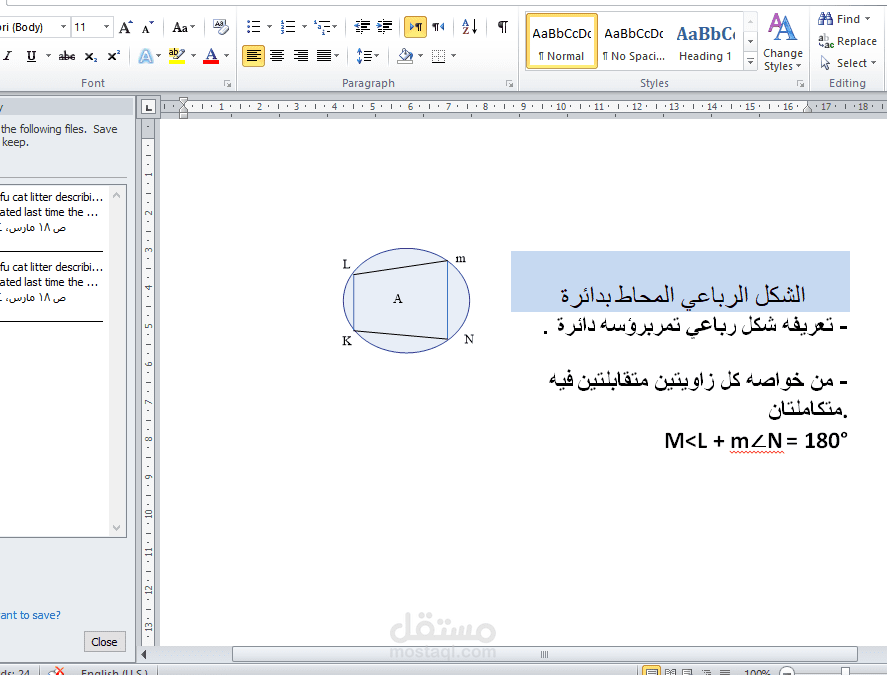Enable Center alignment
Image resolution: width=887 pixels, height=675 pixels.
pos(277,55)
